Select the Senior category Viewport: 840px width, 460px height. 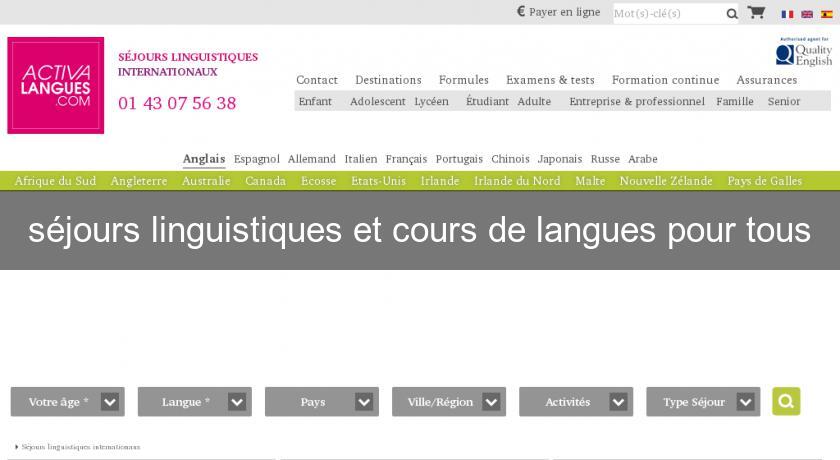click(784, 101)
